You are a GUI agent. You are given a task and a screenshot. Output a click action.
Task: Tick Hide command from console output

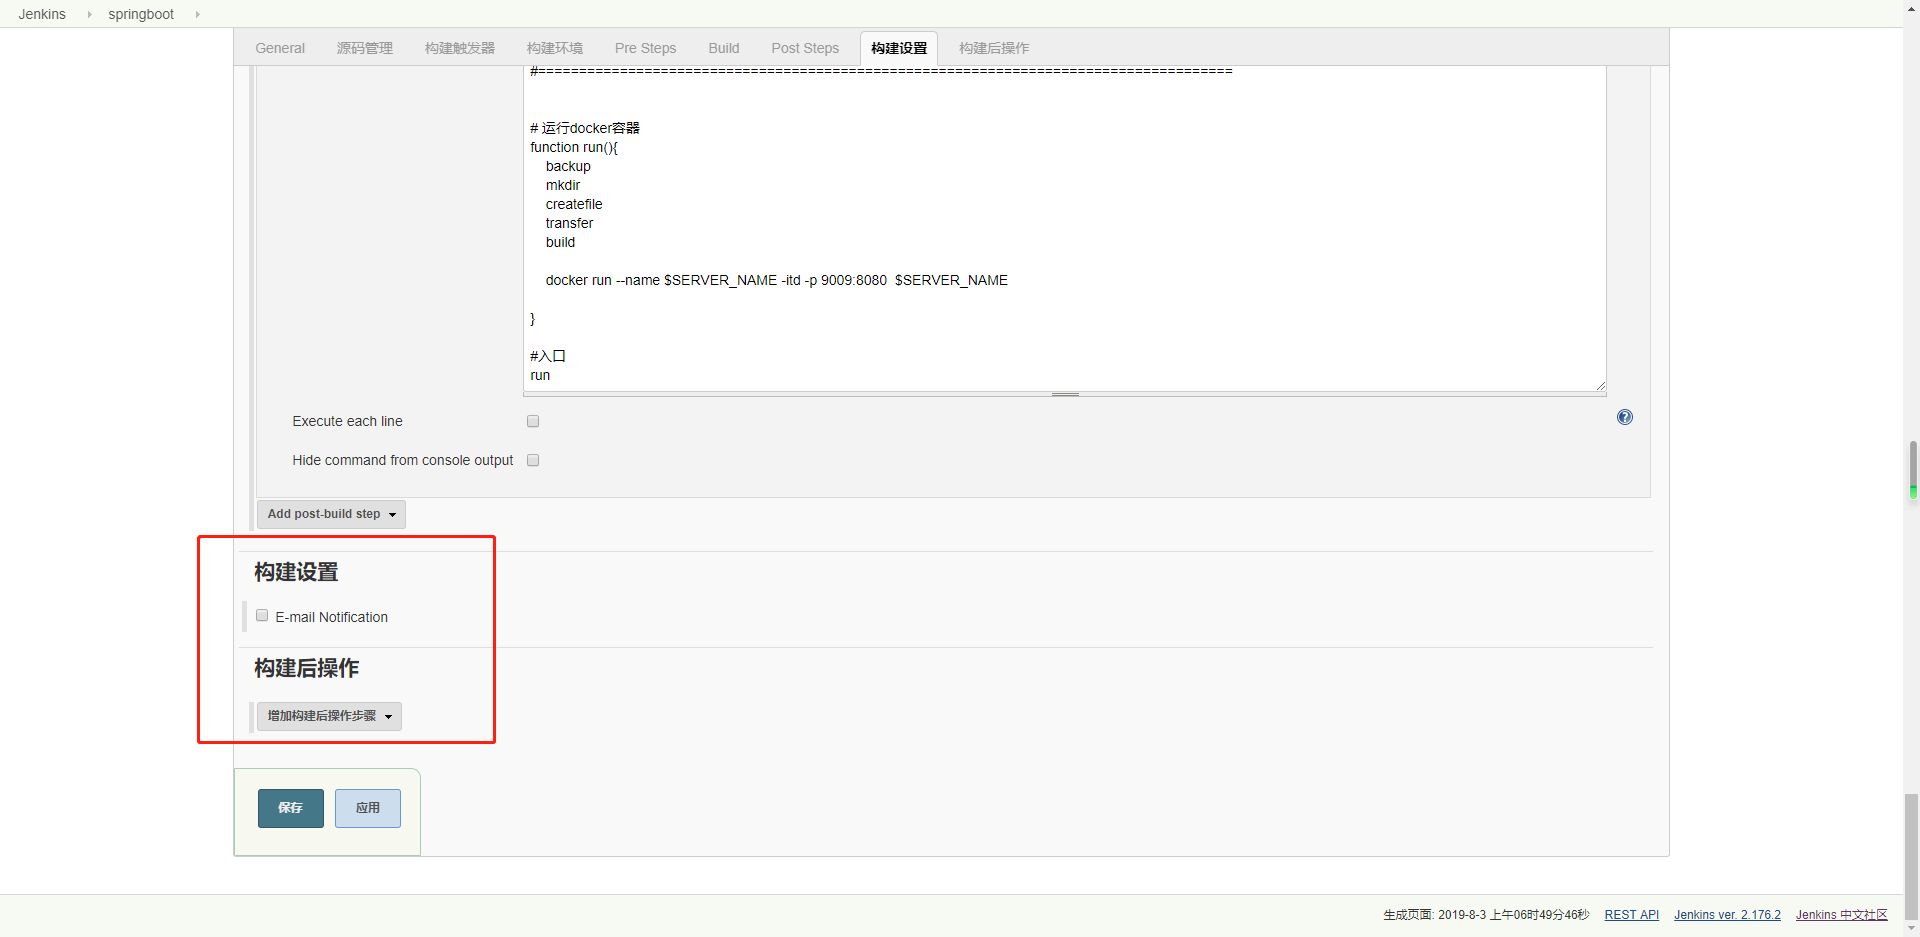pos(533,460)
